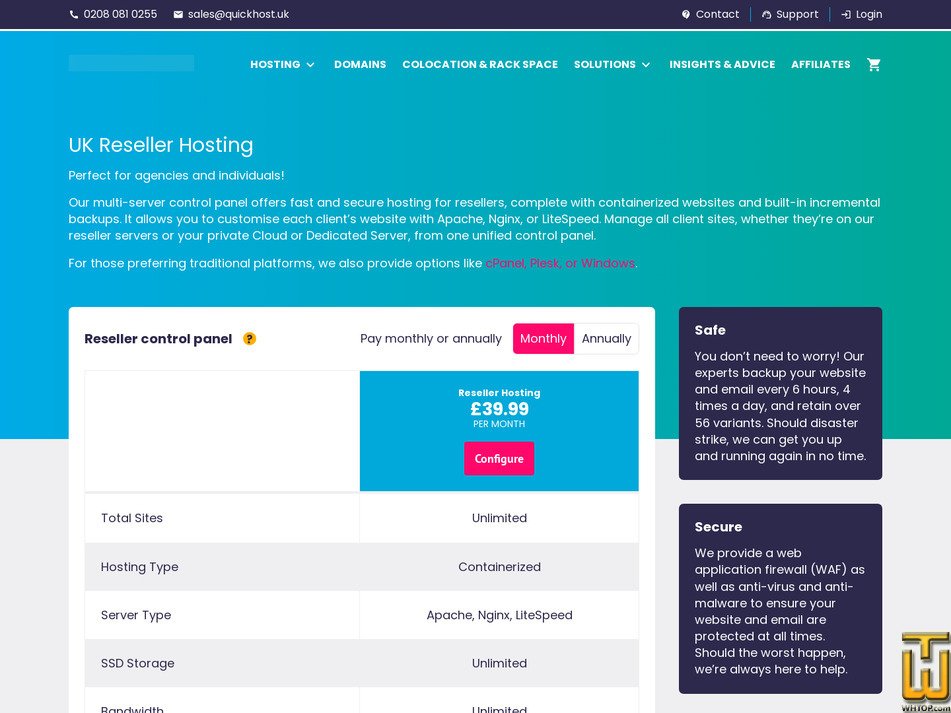Click the Contact info icon in the top bar

[686, 14]
